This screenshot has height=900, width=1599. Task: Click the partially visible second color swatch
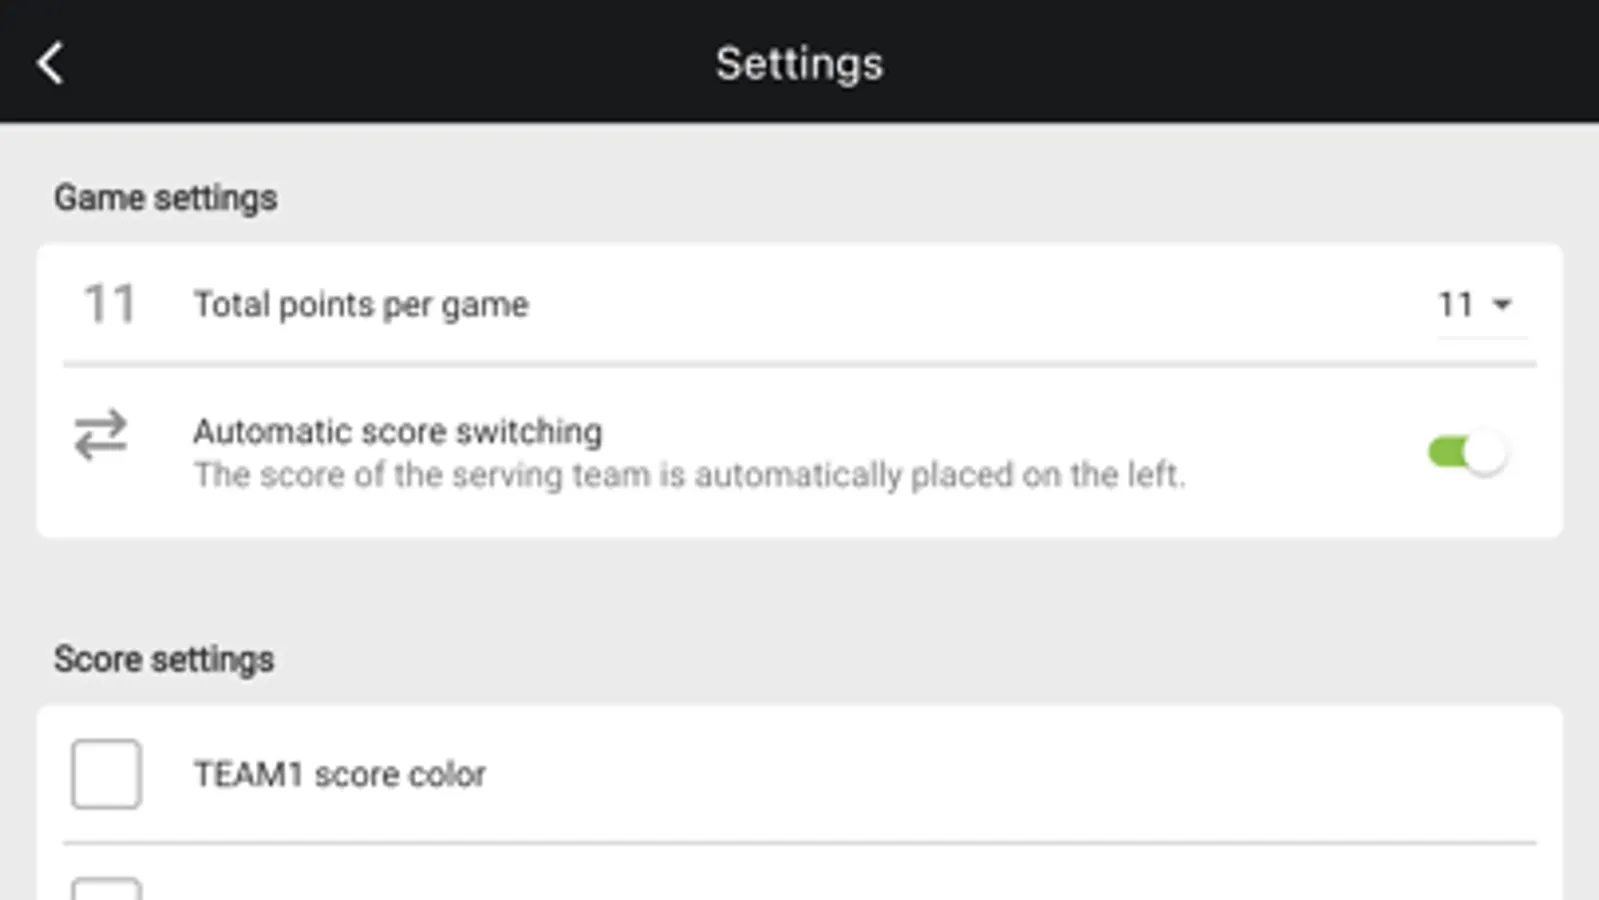(x=106, y=888)
